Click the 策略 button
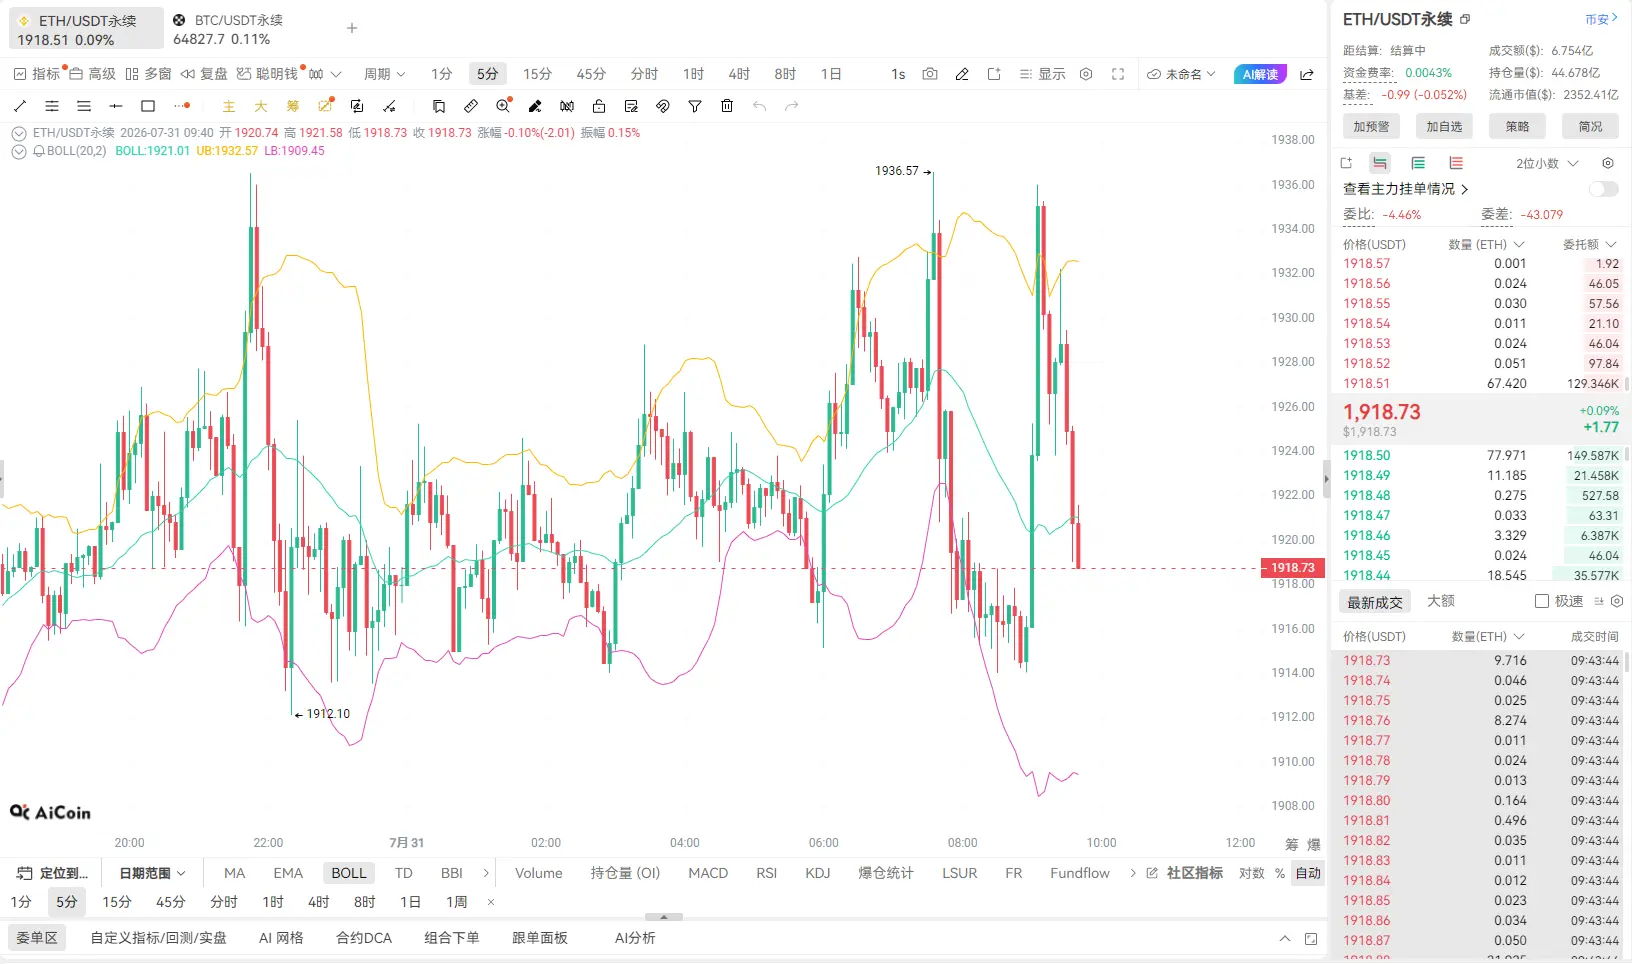 pyautogui.click(x=1517, y=127)
